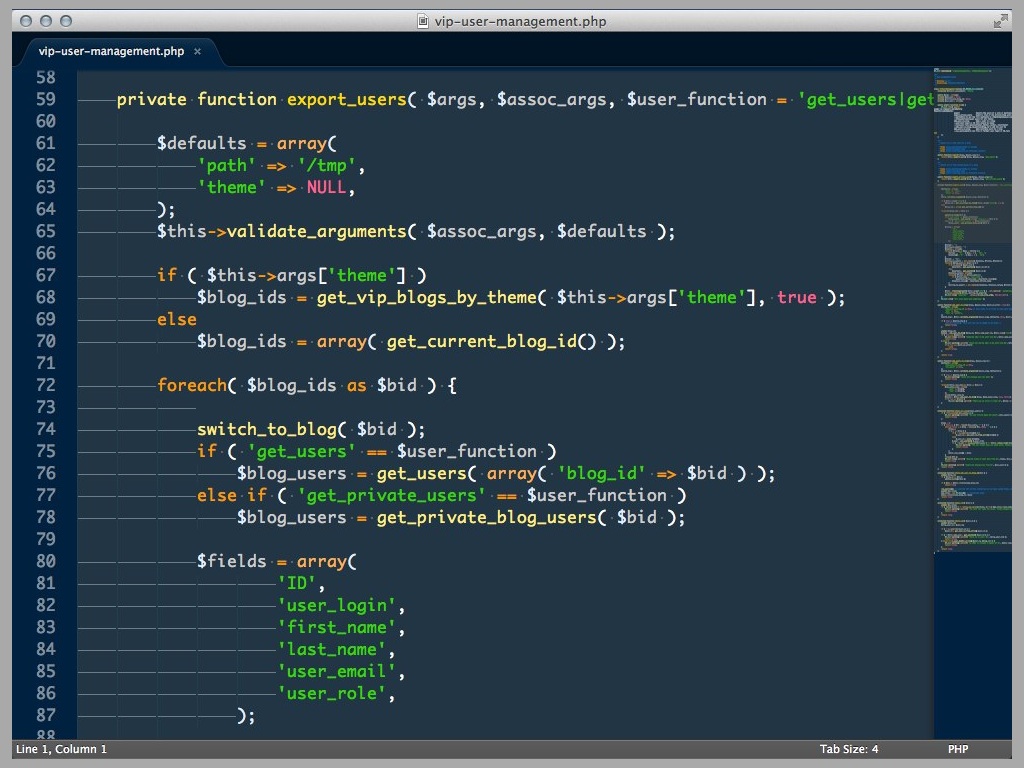This screenshot has height=768, width=1024.
Task: Click line number 73 in the gutter
Action: [x=46, y=408]
